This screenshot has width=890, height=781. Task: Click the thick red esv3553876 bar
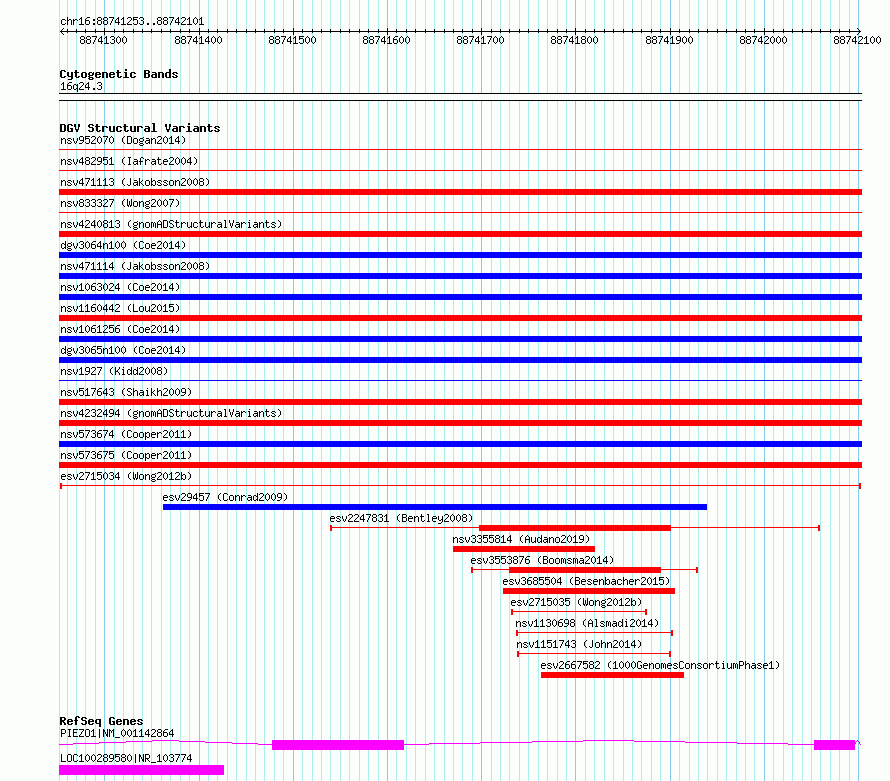pos(585,570)
